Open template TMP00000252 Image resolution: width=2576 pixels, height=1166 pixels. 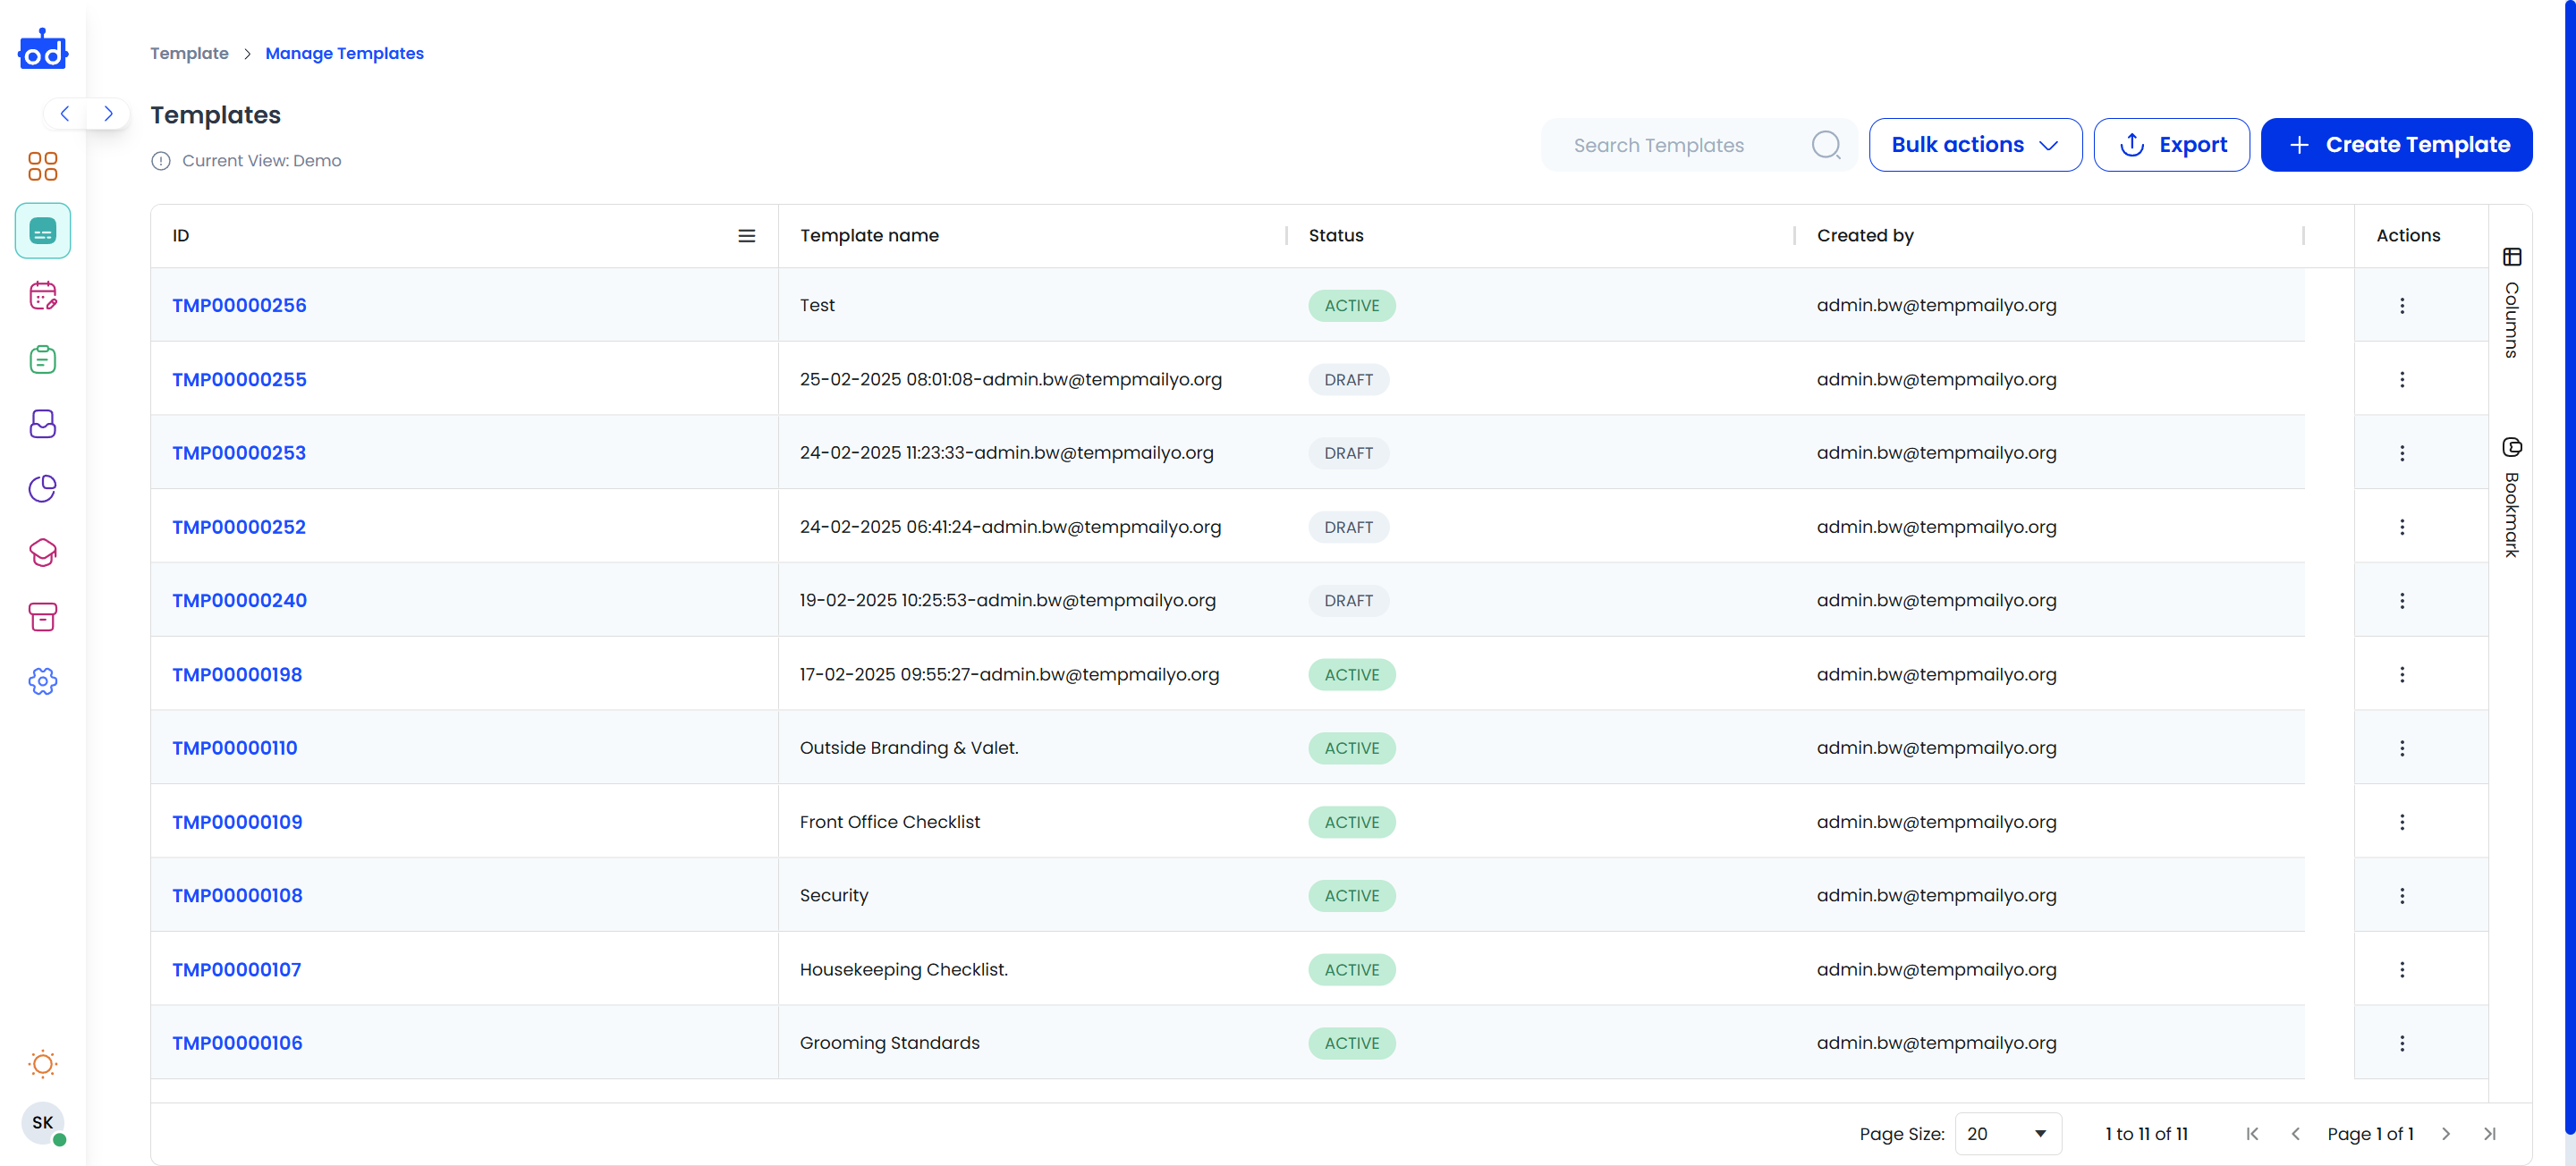239,527
